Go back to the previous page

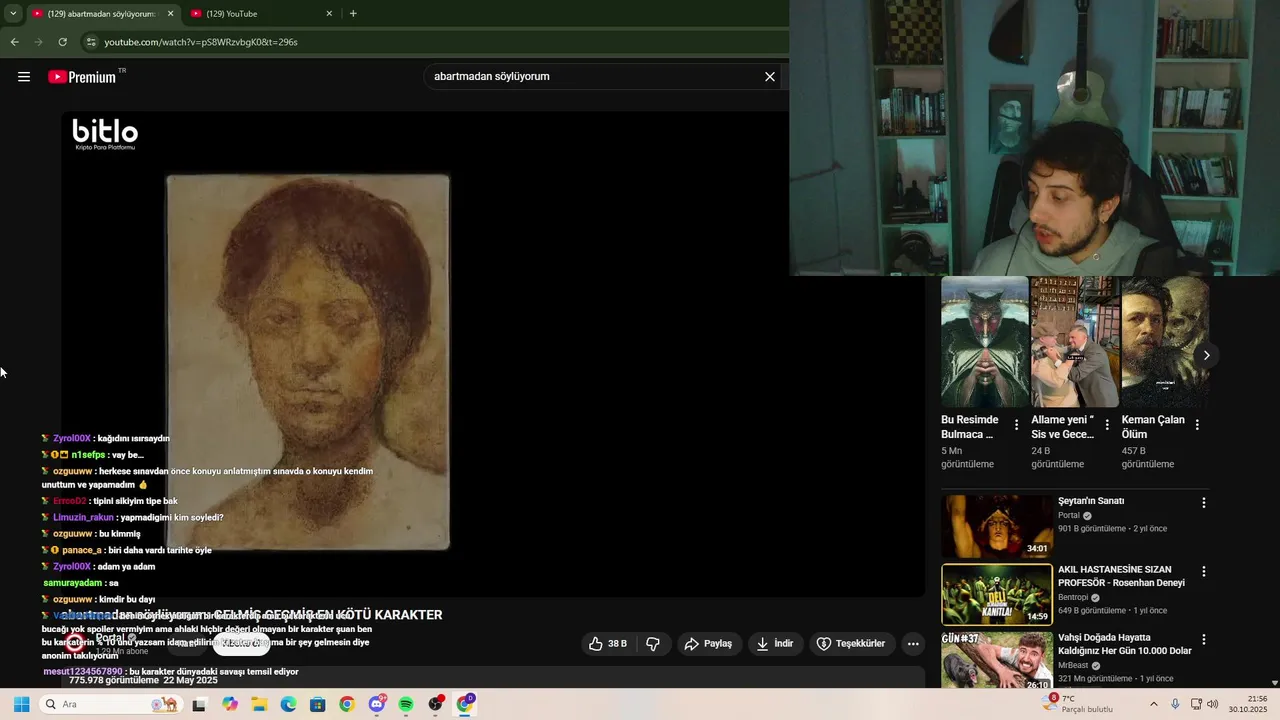pos(14,42)
